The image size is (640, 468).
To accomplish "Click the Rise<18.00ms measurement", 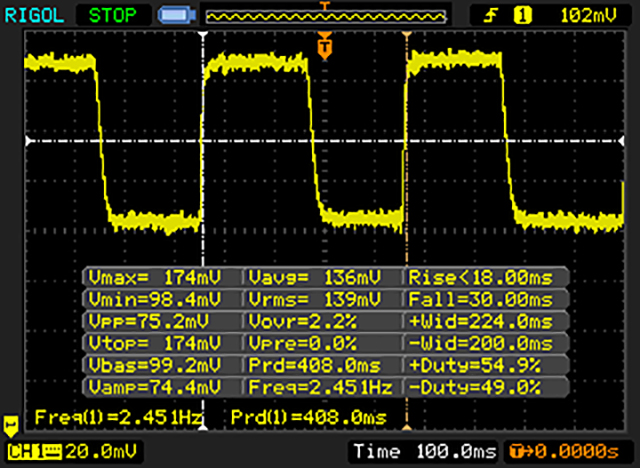I will coord(480,278).
